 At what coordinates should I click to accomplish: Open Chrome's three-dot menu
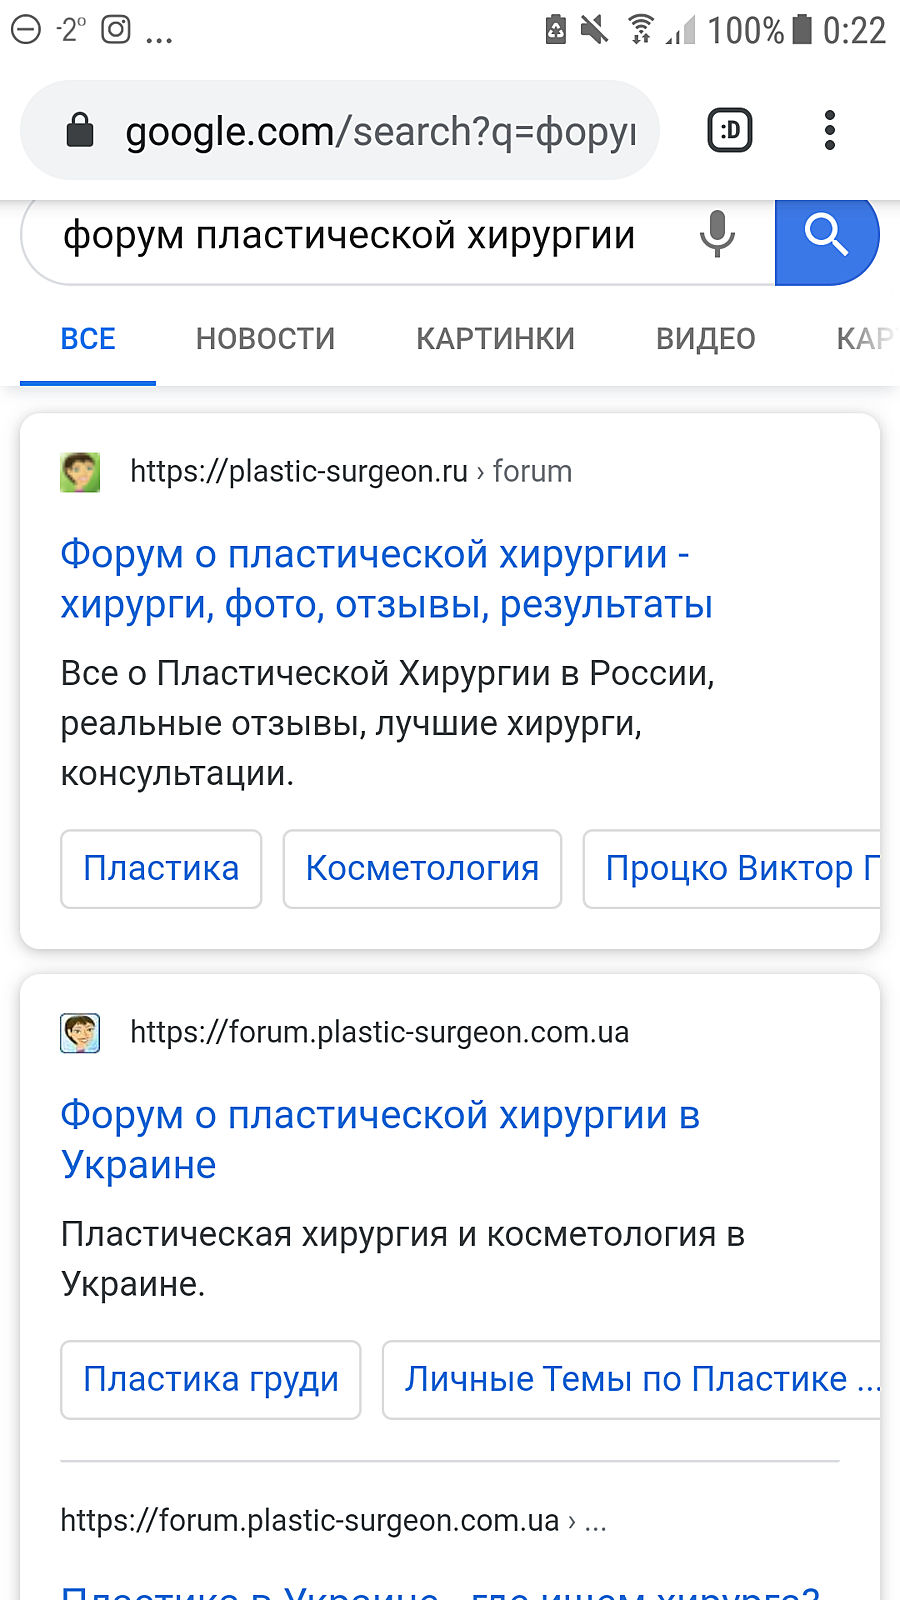point(829,131)
